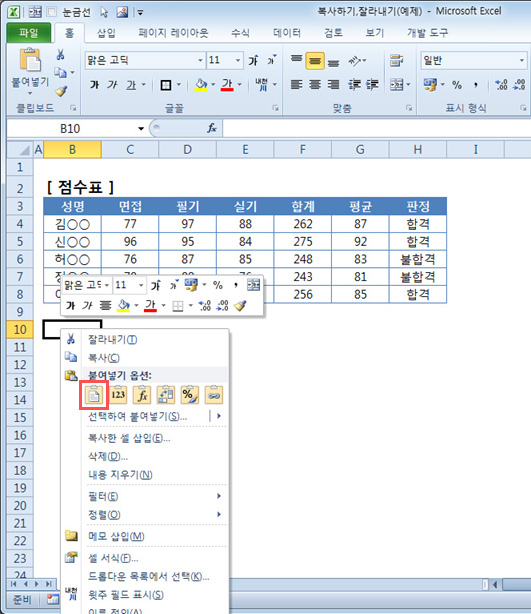Click the Copy icon in ribbon clipboard group

point(60,72)
